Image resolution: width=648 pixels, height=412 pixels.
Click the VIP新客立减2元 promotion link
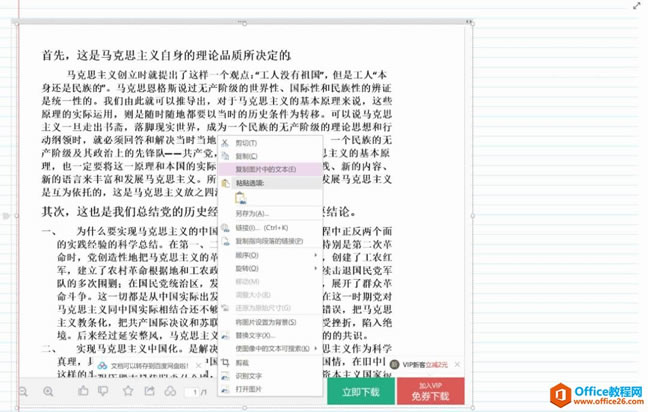coord(425,364)
